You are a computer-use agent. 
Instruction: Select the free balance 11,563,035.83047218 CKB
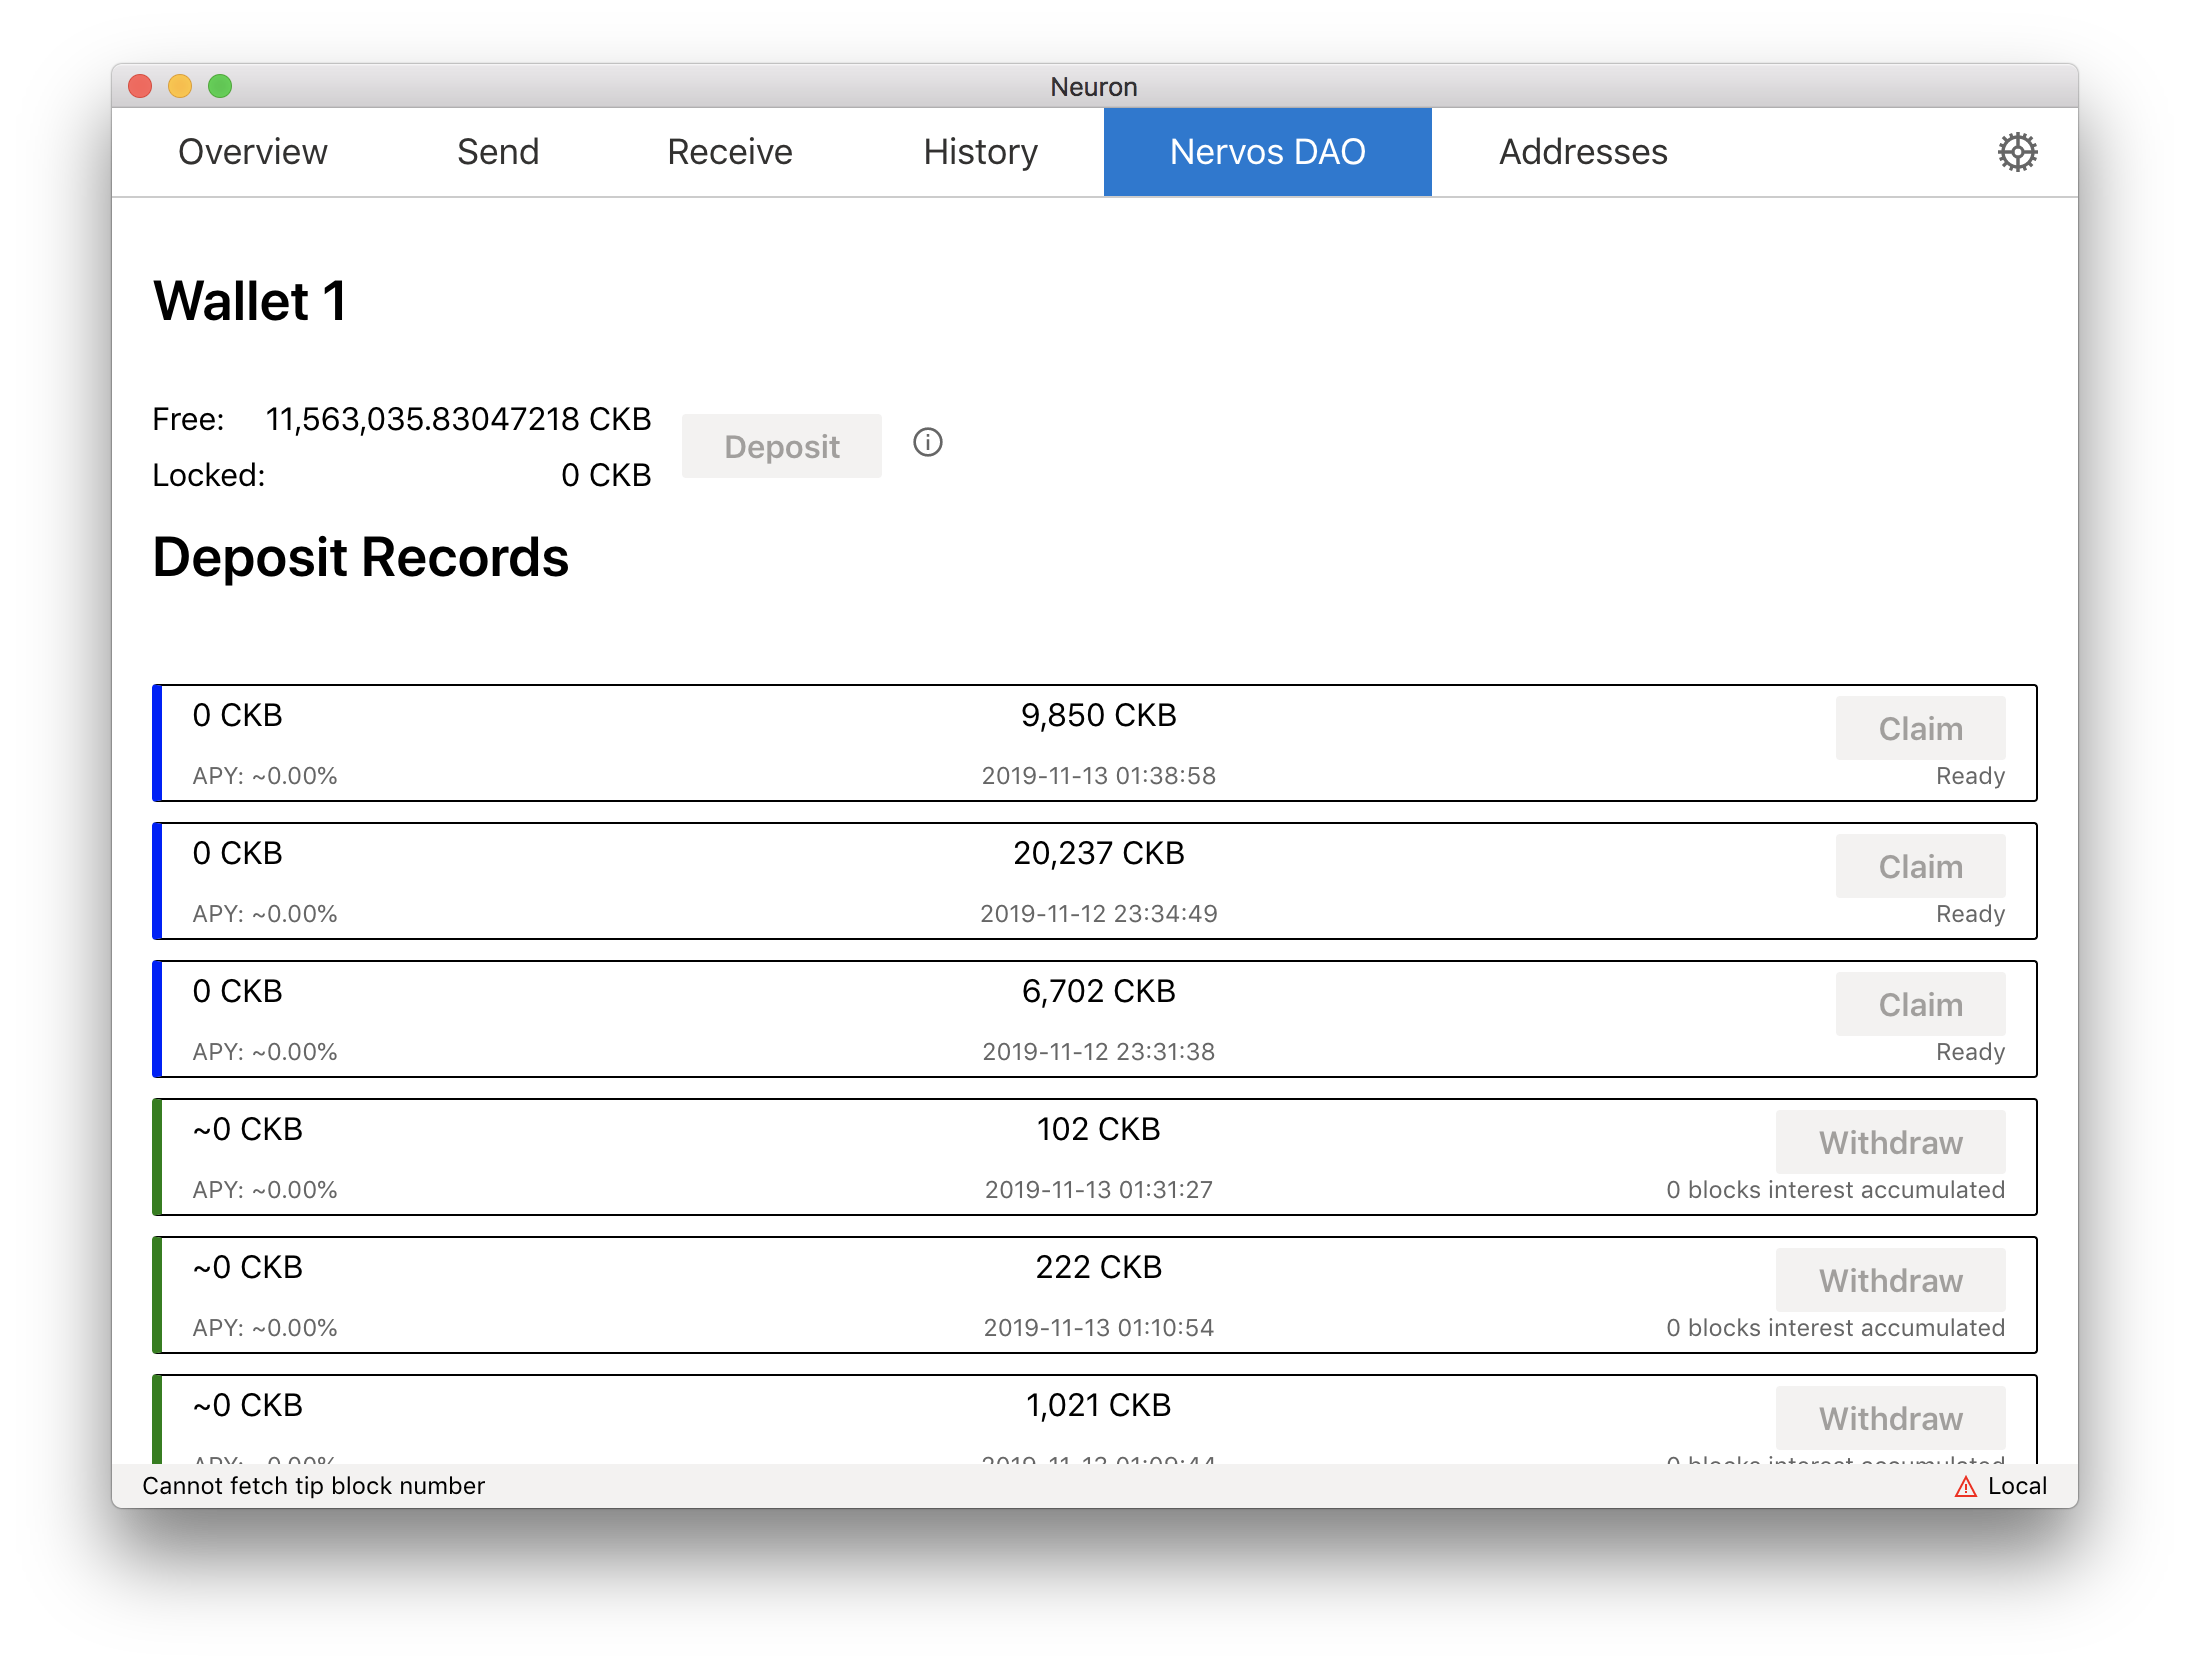click(x=458, y=419)
